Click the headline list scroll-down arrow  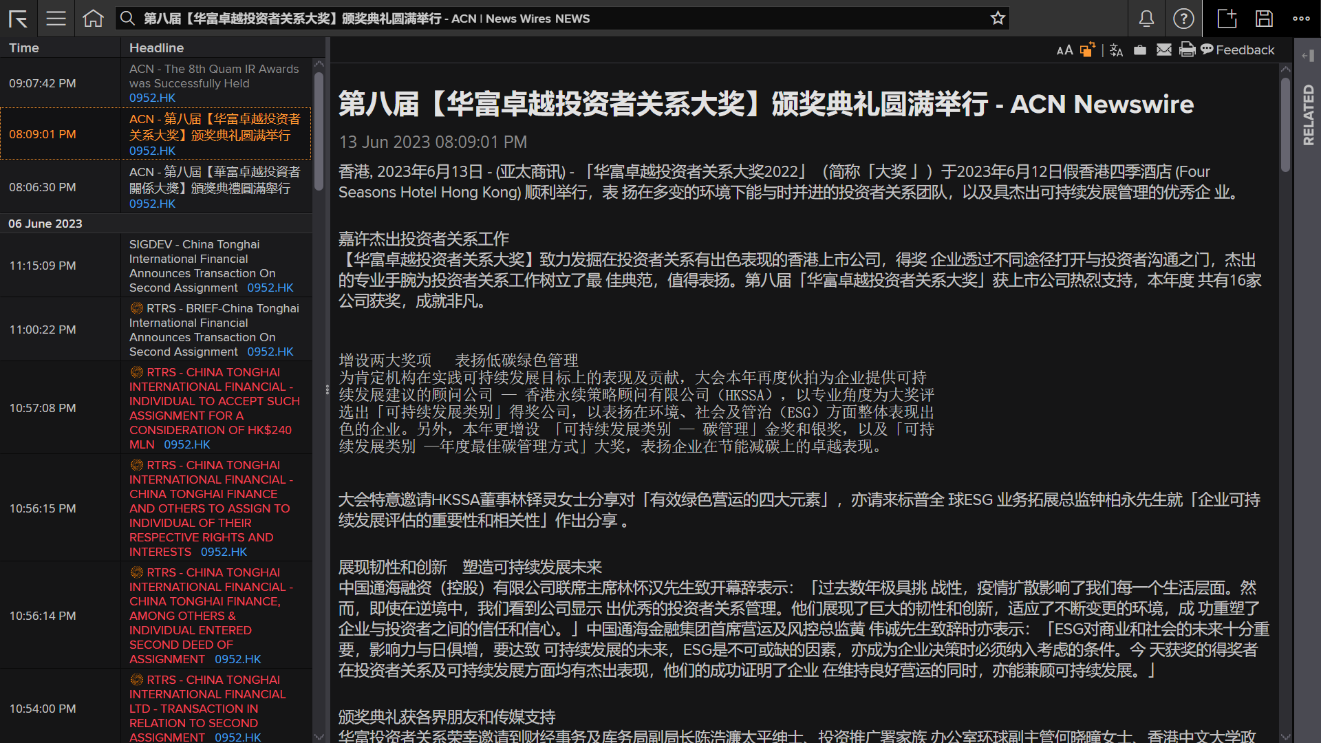tap(319, 737)
